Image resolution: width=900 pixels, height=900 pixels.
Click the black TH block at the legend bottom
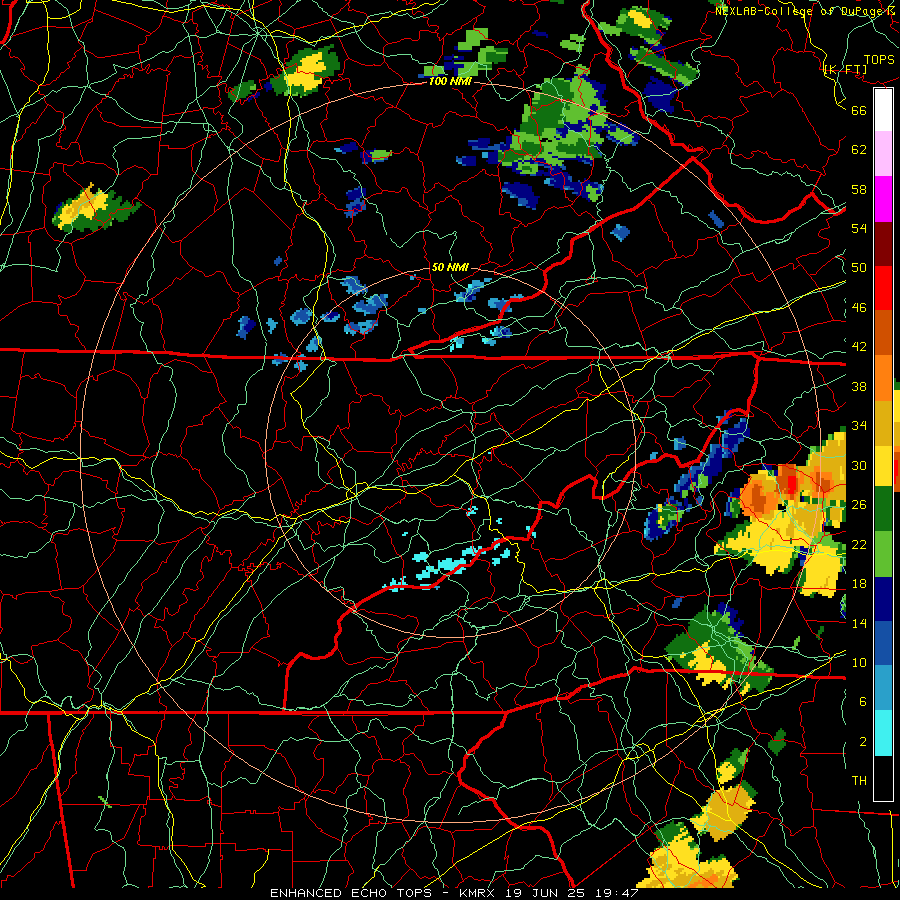click(x=883, y=778)
